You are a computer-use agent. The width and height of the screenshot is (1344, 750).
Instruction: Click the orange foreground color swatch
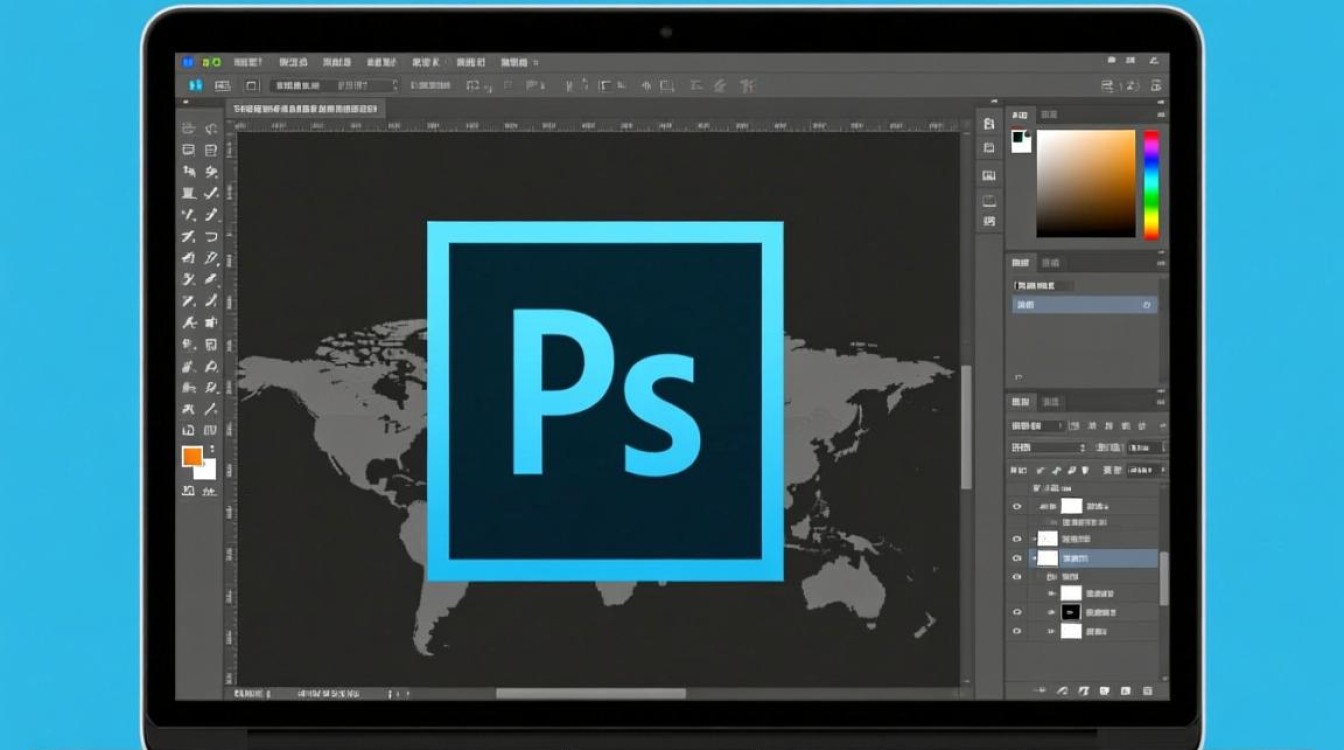tap(190, 456)
